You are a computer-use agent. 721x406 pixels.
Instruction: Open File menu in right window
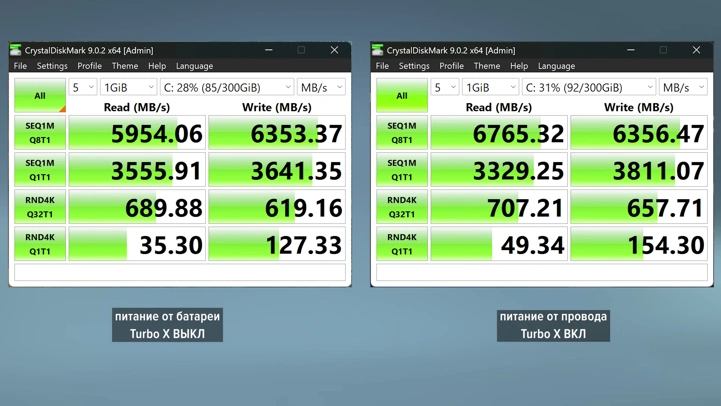(382, 66)
